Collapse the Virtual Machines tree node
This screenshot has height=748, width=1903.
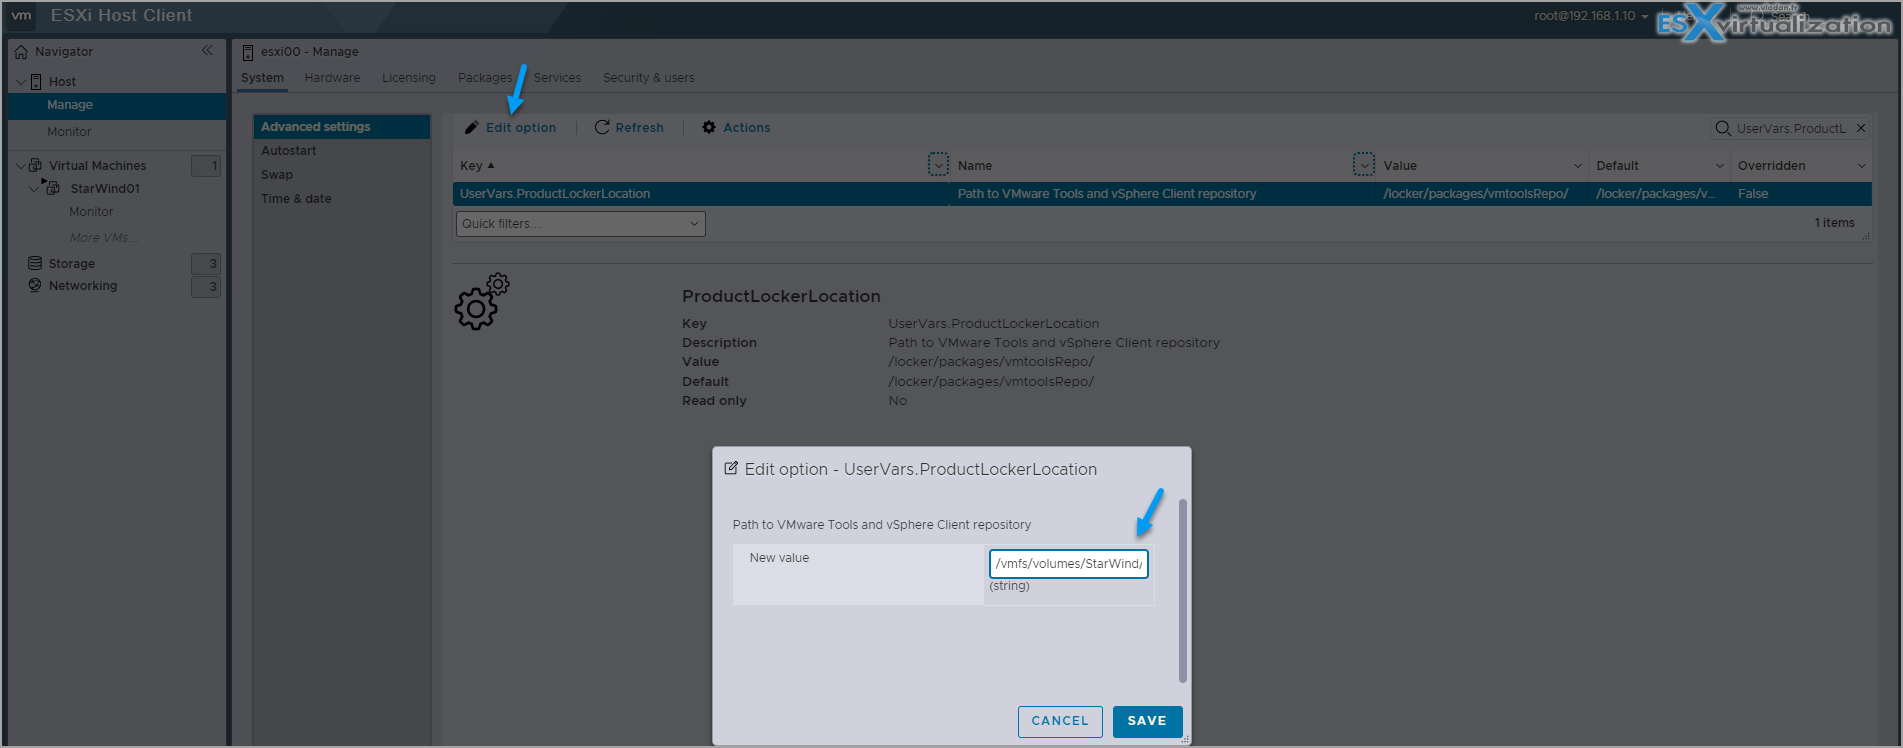tap(21, 165)
